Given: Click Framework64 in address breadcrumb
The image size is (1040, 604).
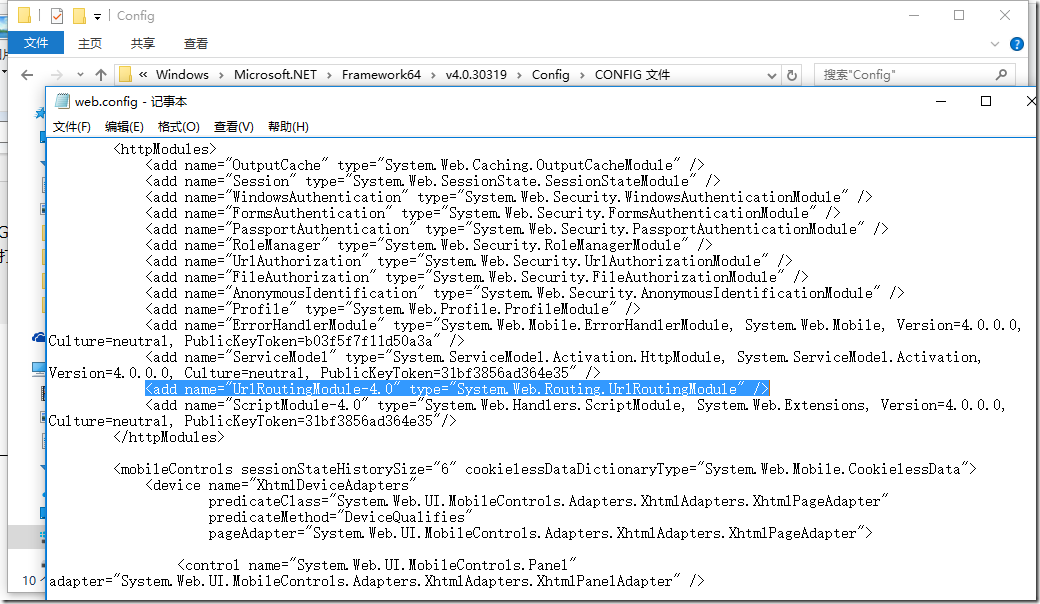Looking at the screenshot, I should 381,75.
